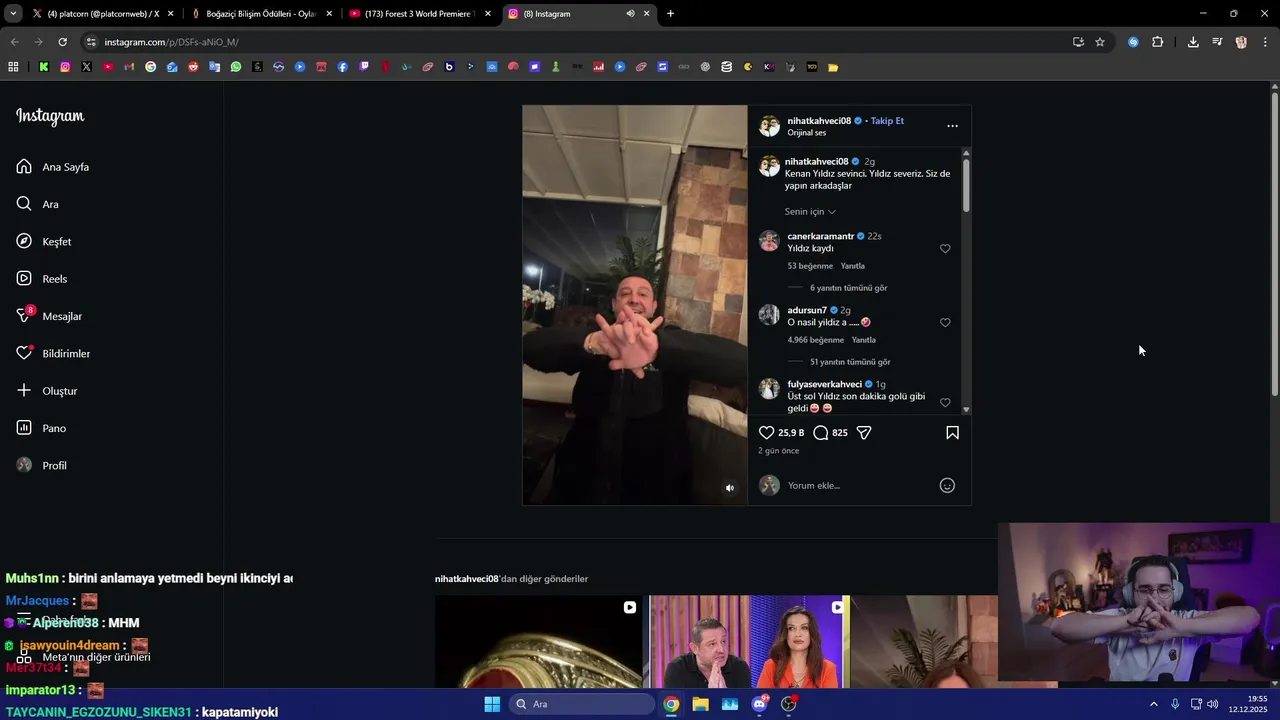Bookmark this page with star icon
The width and height of the screenshot is (1280, 720).
(x=1100, y=42)
